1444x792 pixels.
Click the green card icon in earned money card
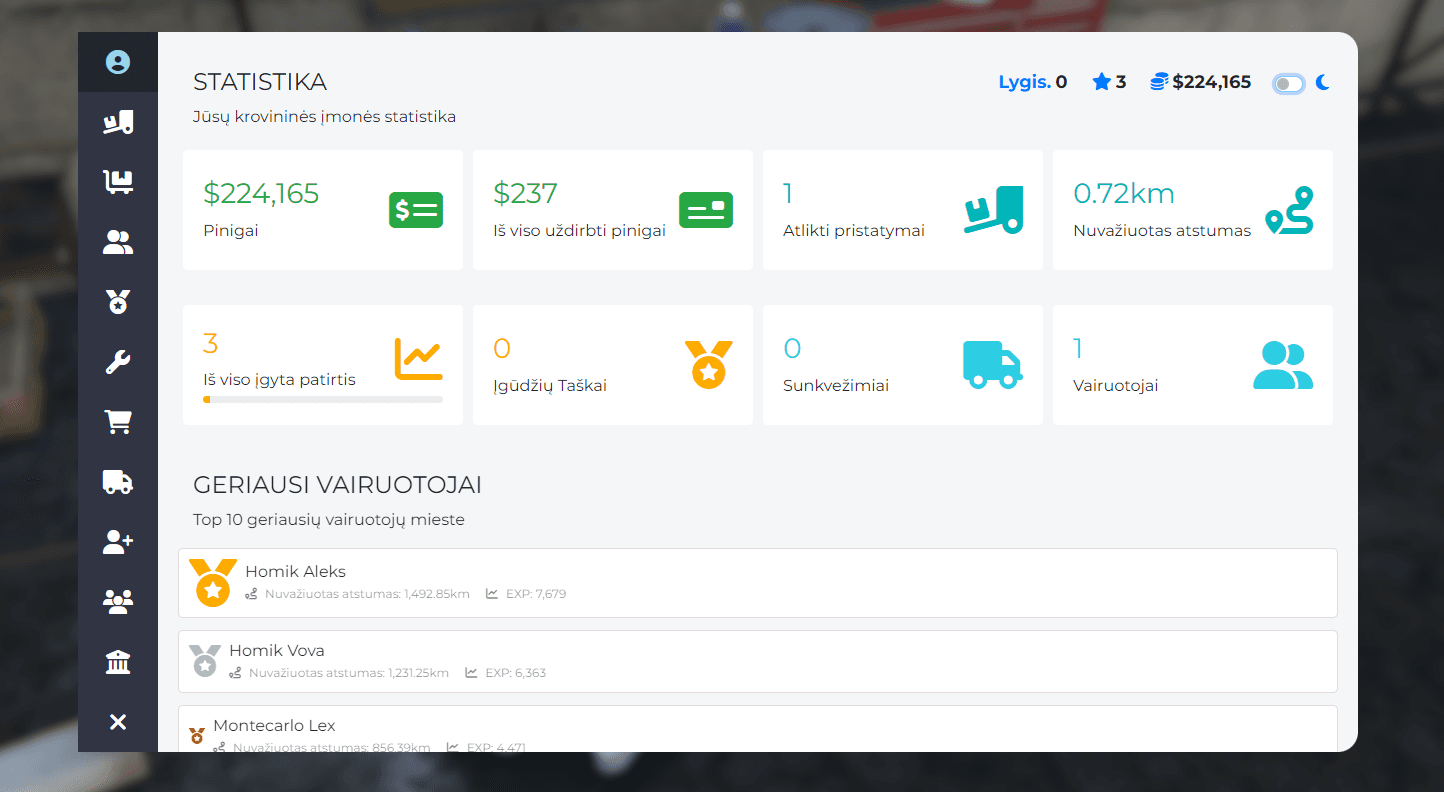(x=706, y=210)
